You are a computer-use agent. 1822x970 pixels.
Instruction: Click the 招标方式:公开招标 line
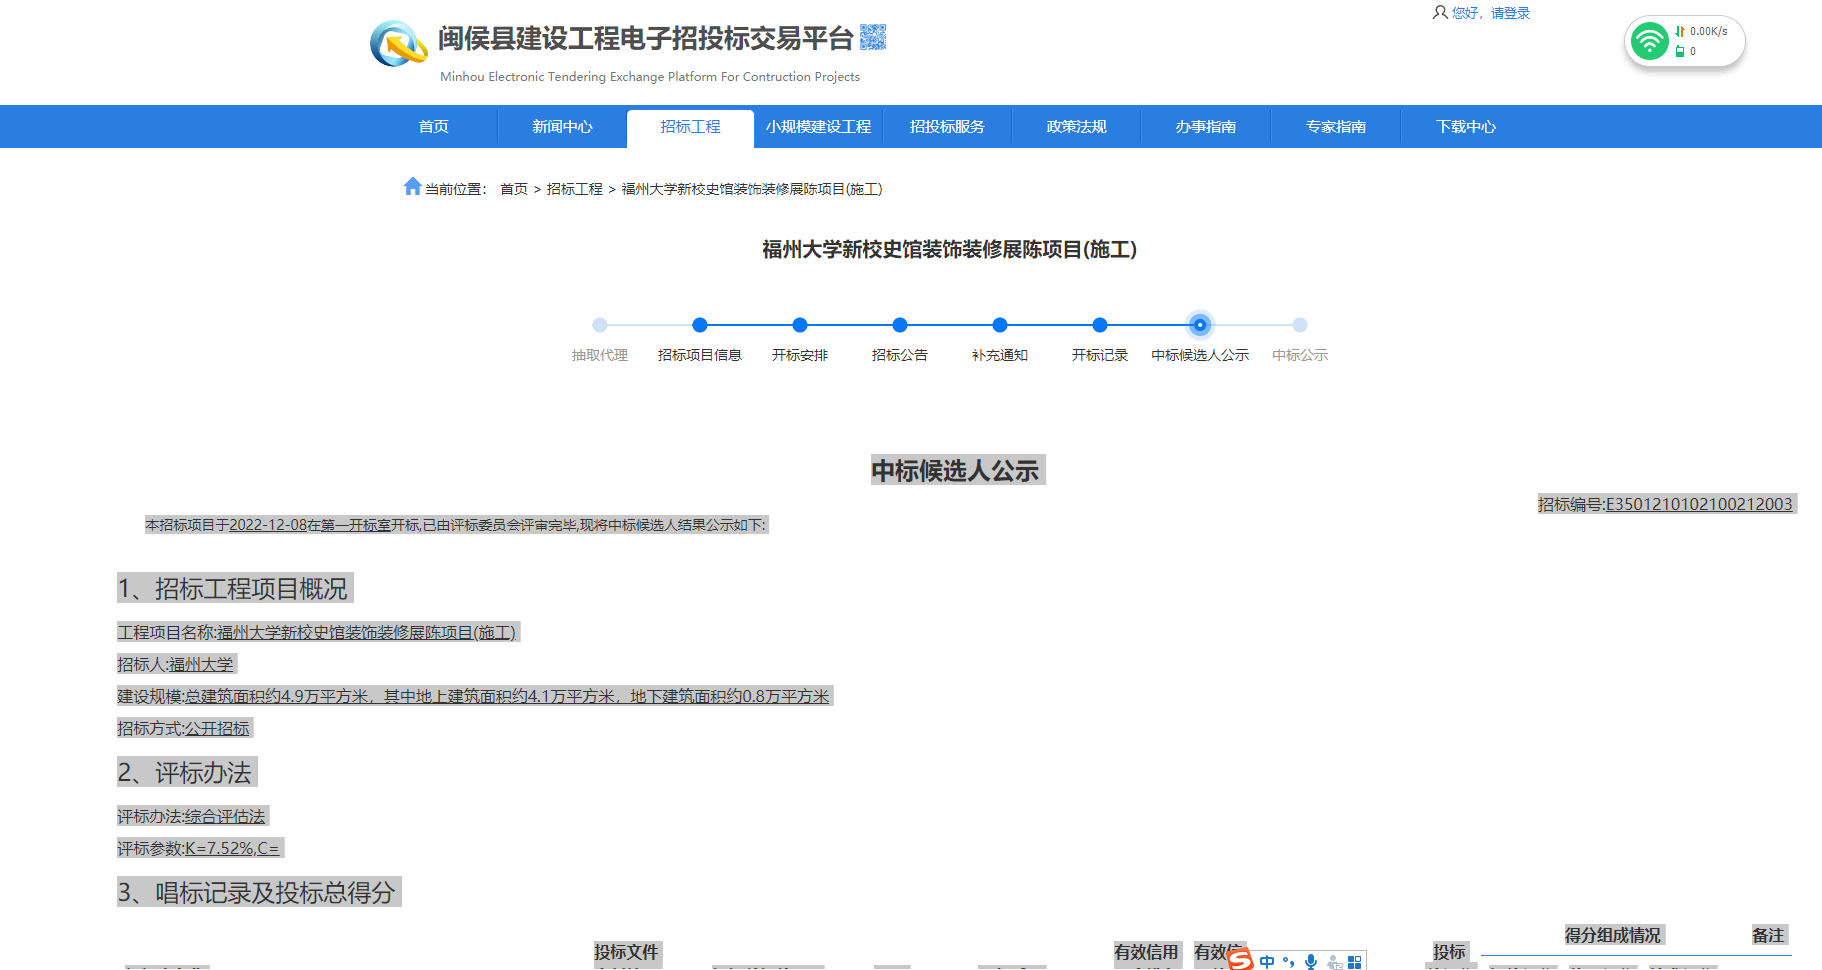(x=184, y=728)
